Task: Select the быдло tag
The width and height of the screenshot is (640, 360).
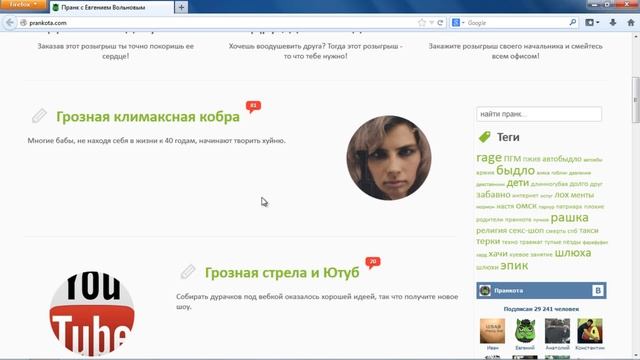Action: pyautogui.click(x=515, y=171)
